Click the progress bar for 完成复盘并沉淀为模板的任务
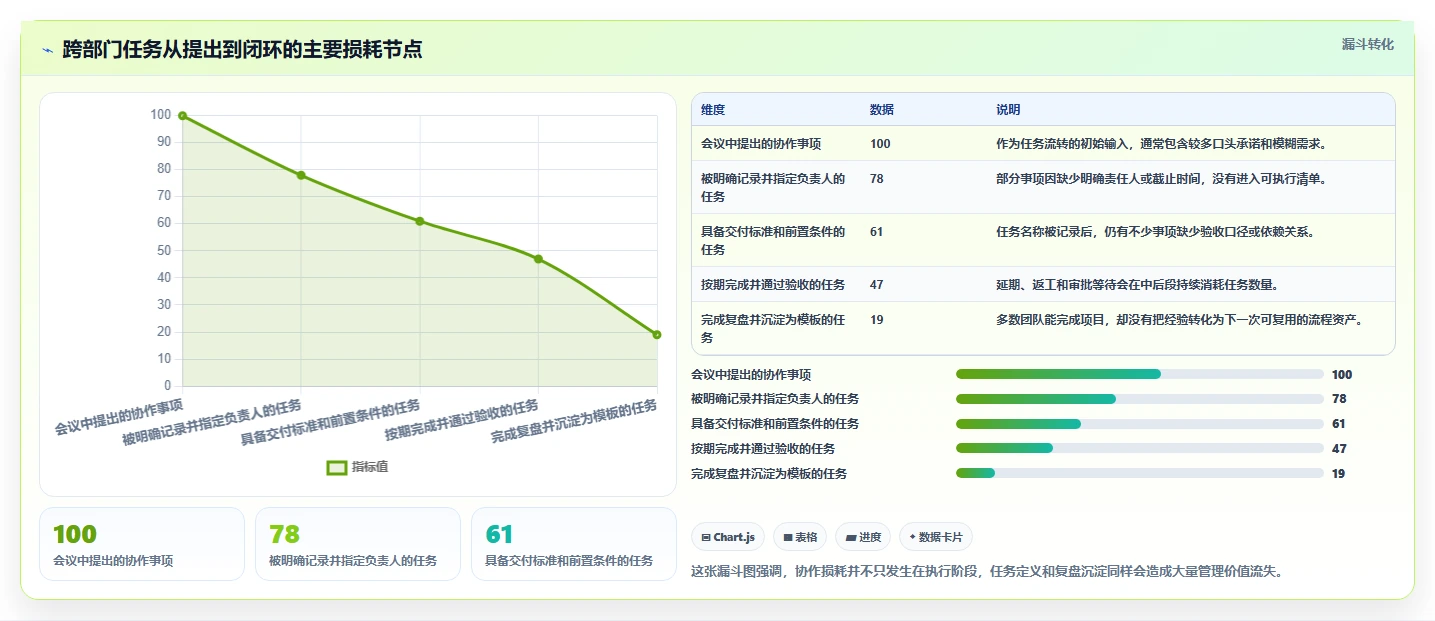Screen dimensions: 1435x621 [x=1140, y=473]
